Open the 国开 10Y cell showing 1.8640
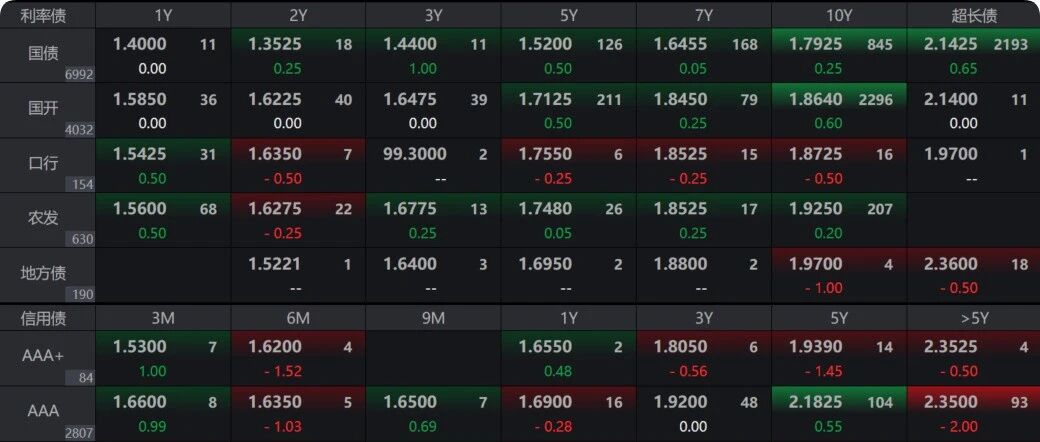 click(x=838, y=110)
